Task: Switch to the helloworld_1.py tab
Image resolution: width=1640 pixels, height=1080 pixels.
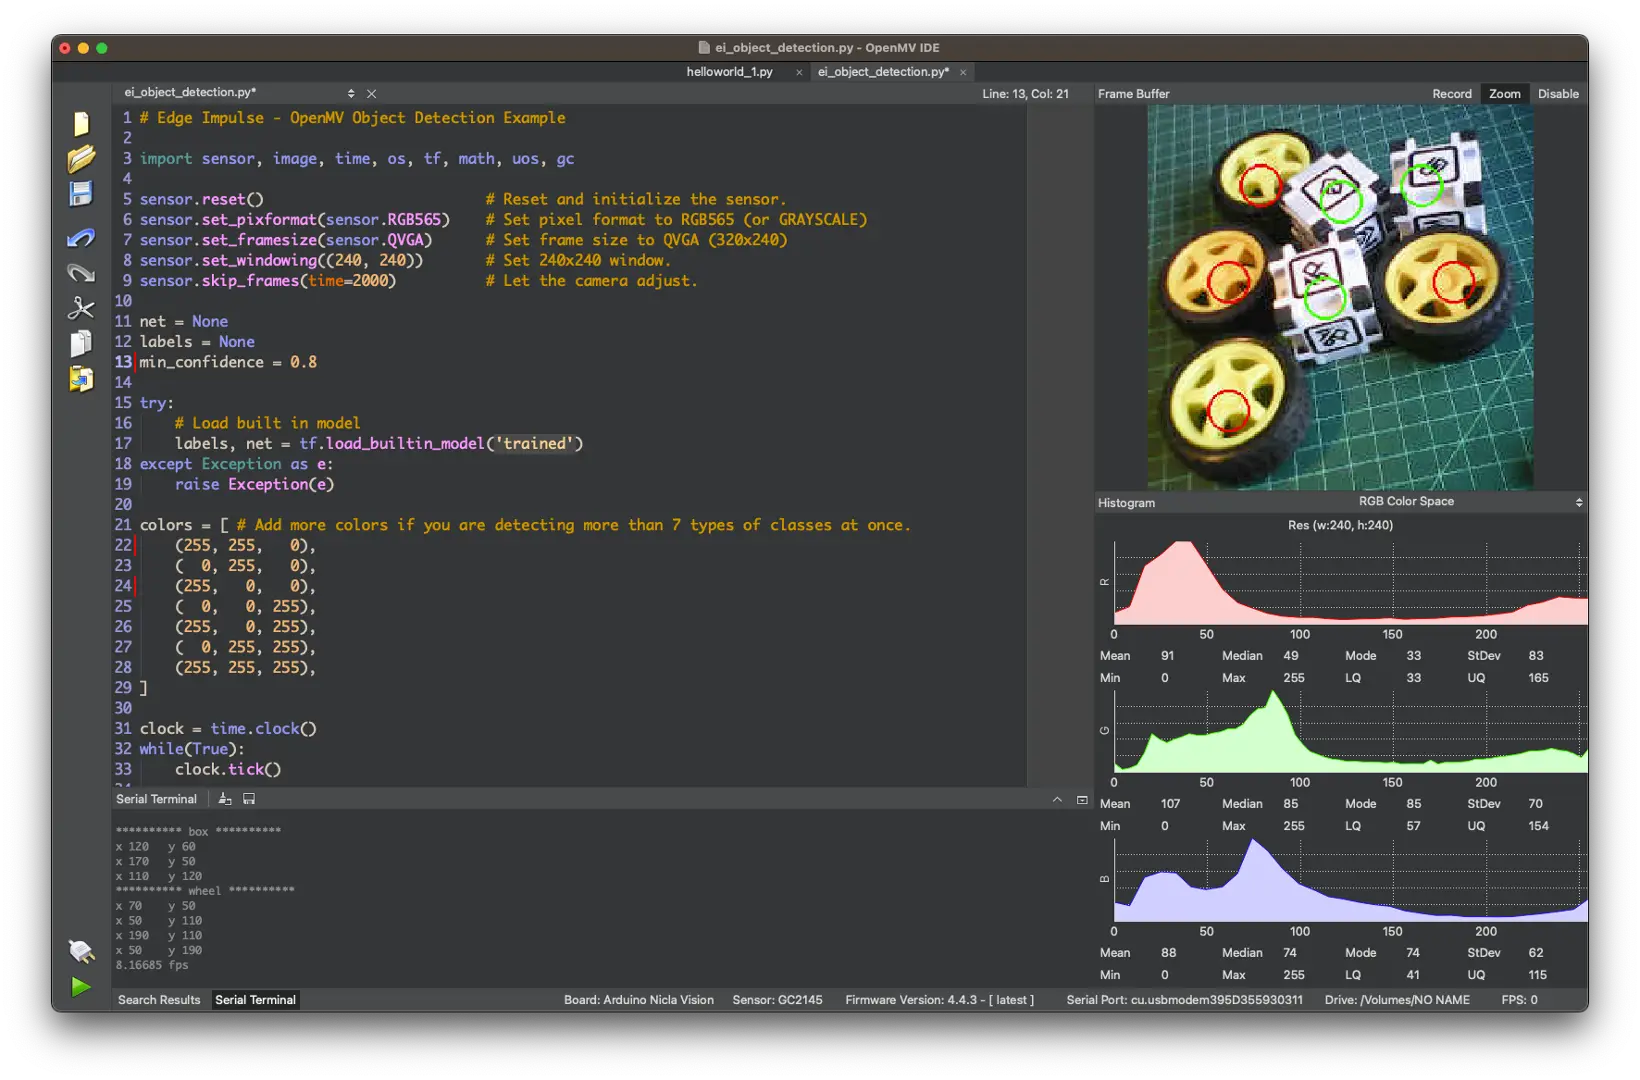Action: [x=729, y=72]
